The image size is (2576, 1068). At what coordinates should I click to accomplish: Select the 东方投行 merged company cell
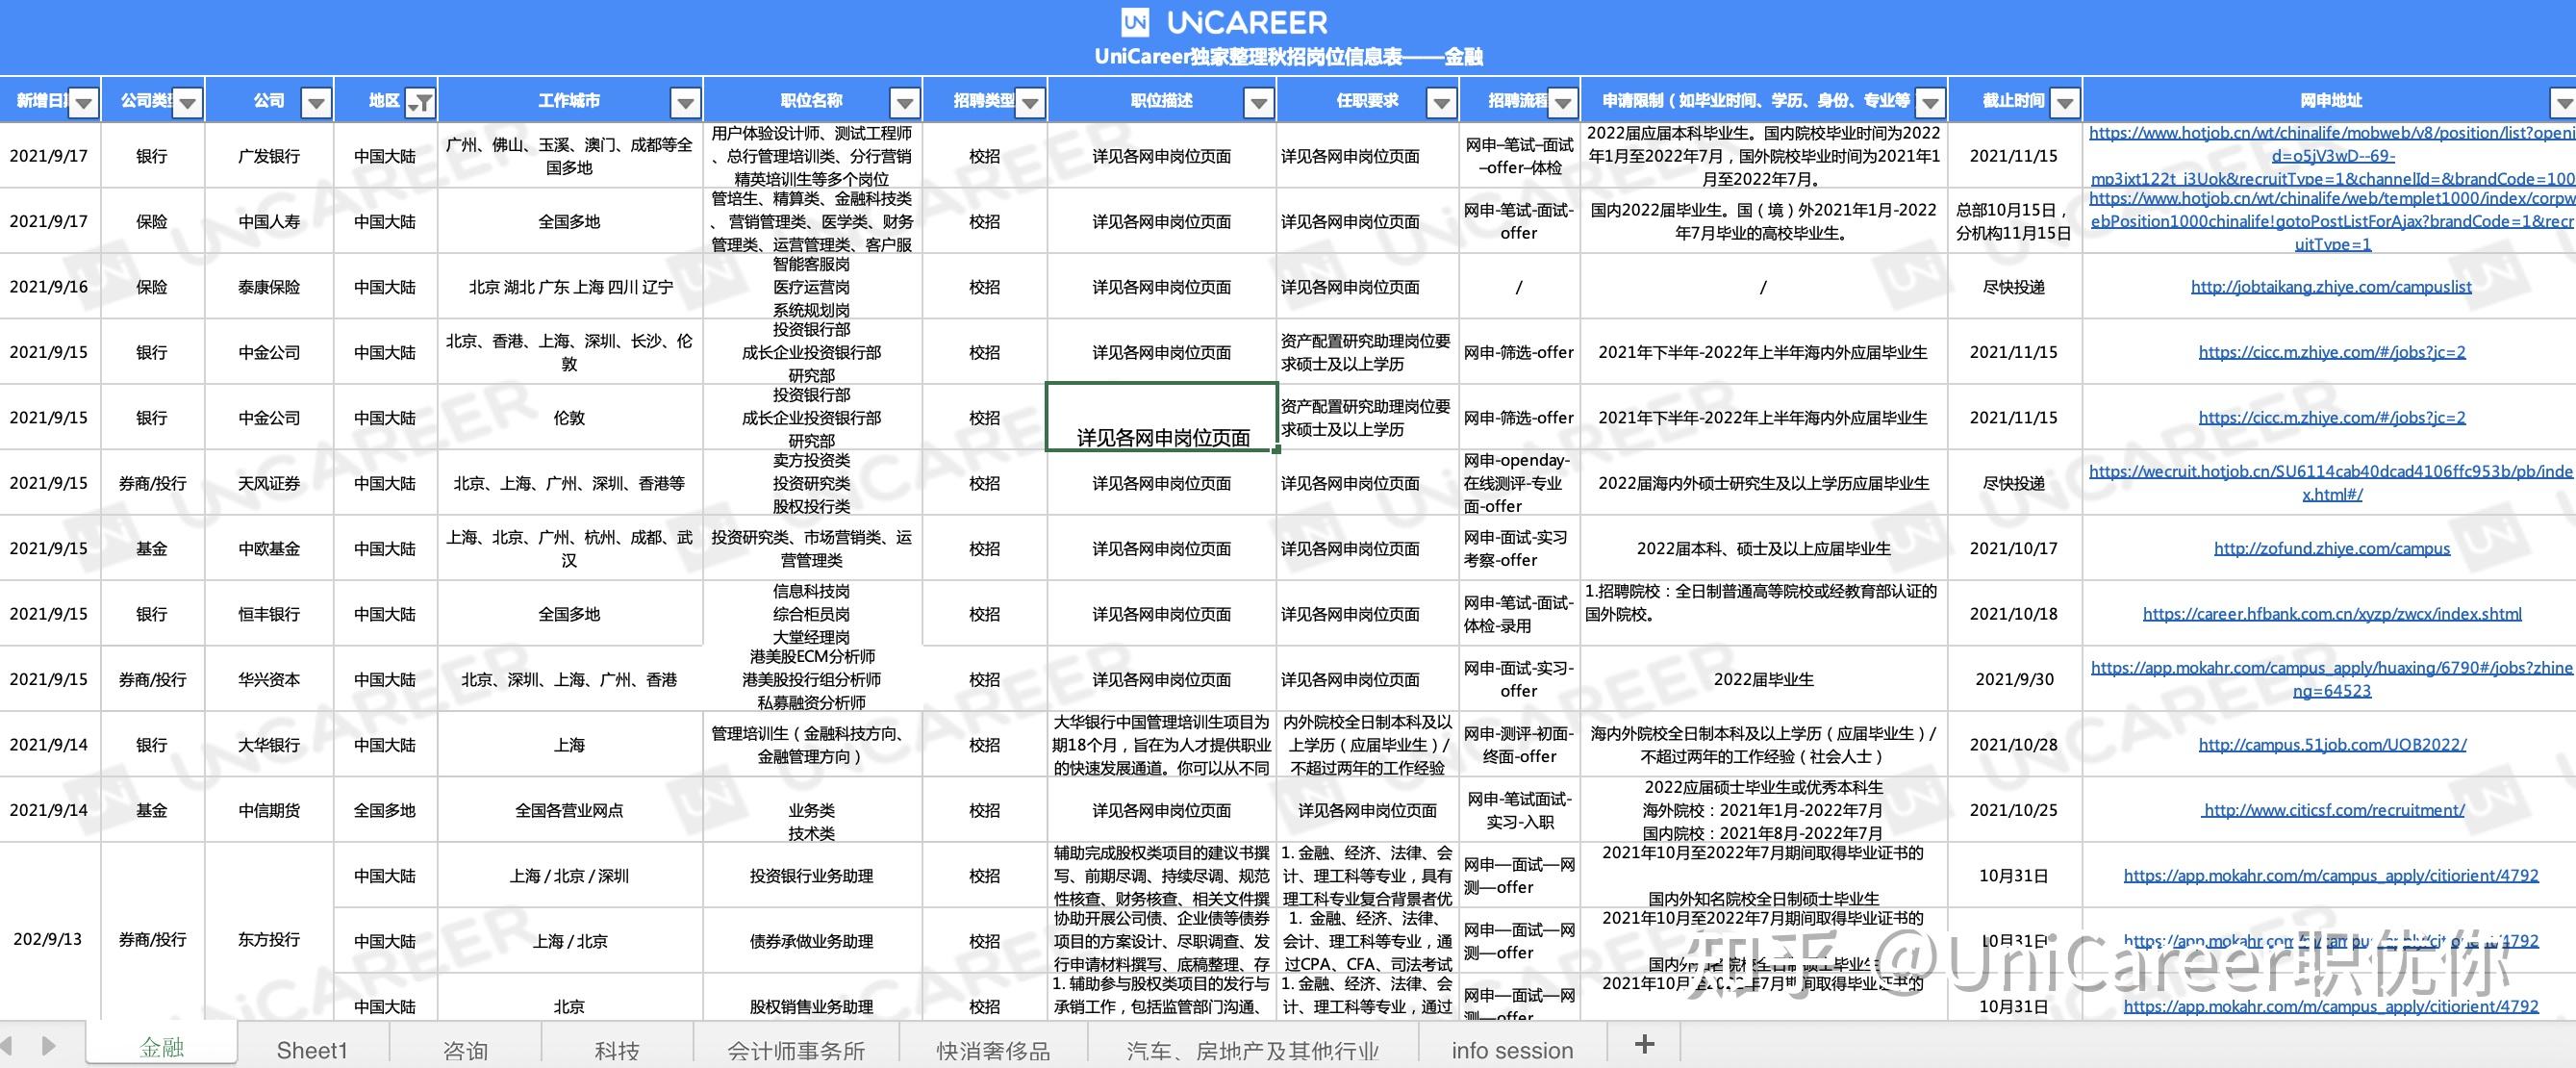click(x=269, y=932)
